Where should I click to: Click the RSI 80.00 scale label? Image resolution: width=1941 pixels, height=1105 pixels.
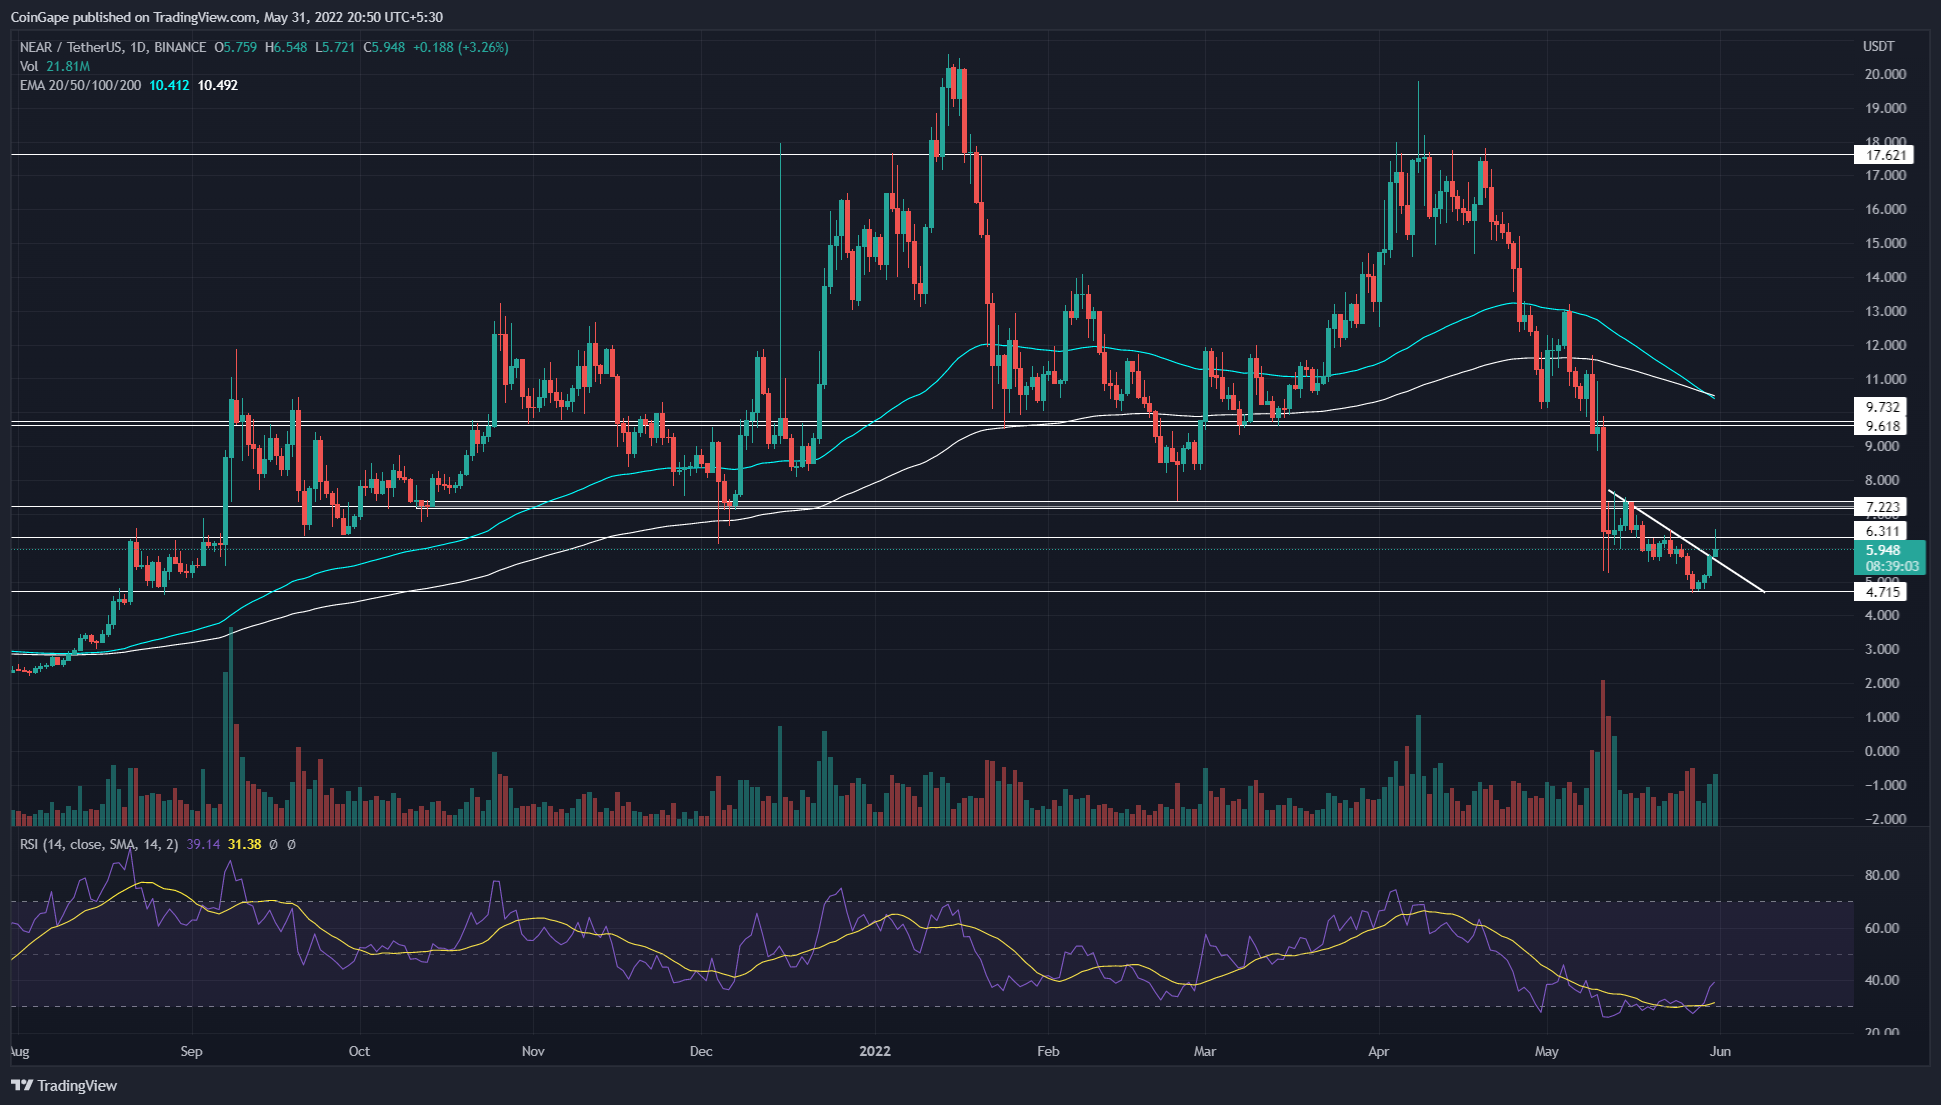[1882, 875]
